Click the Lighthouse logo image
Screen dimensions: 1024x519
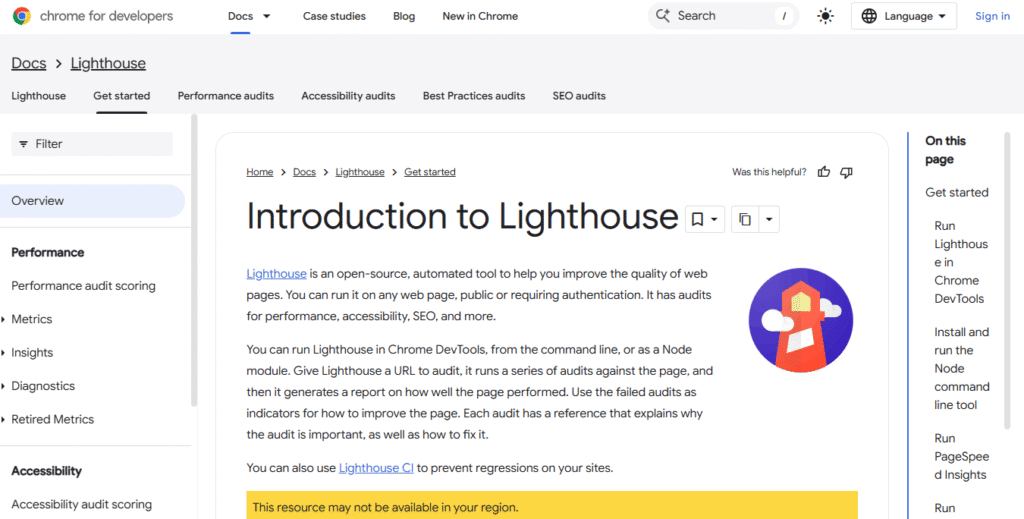click(x=801, y=320)
